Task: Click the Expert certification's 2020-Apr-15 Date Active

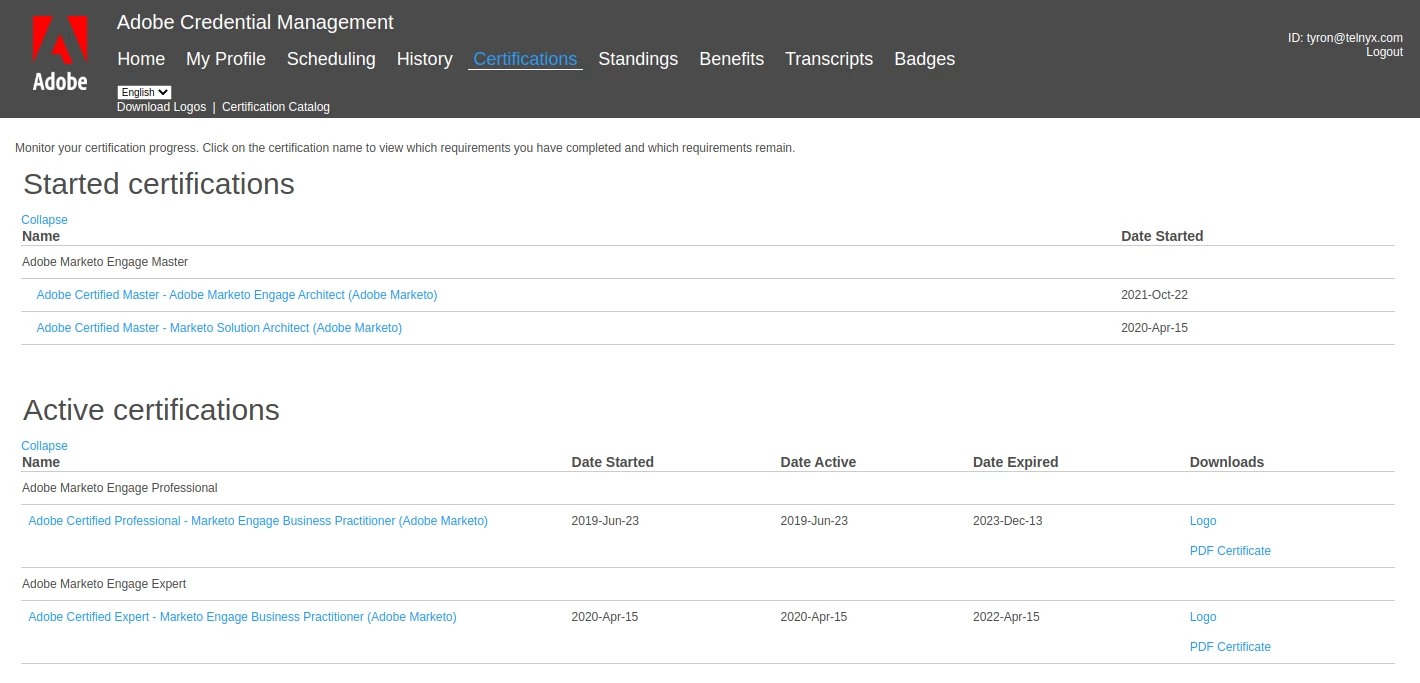Action: point(814,617)
